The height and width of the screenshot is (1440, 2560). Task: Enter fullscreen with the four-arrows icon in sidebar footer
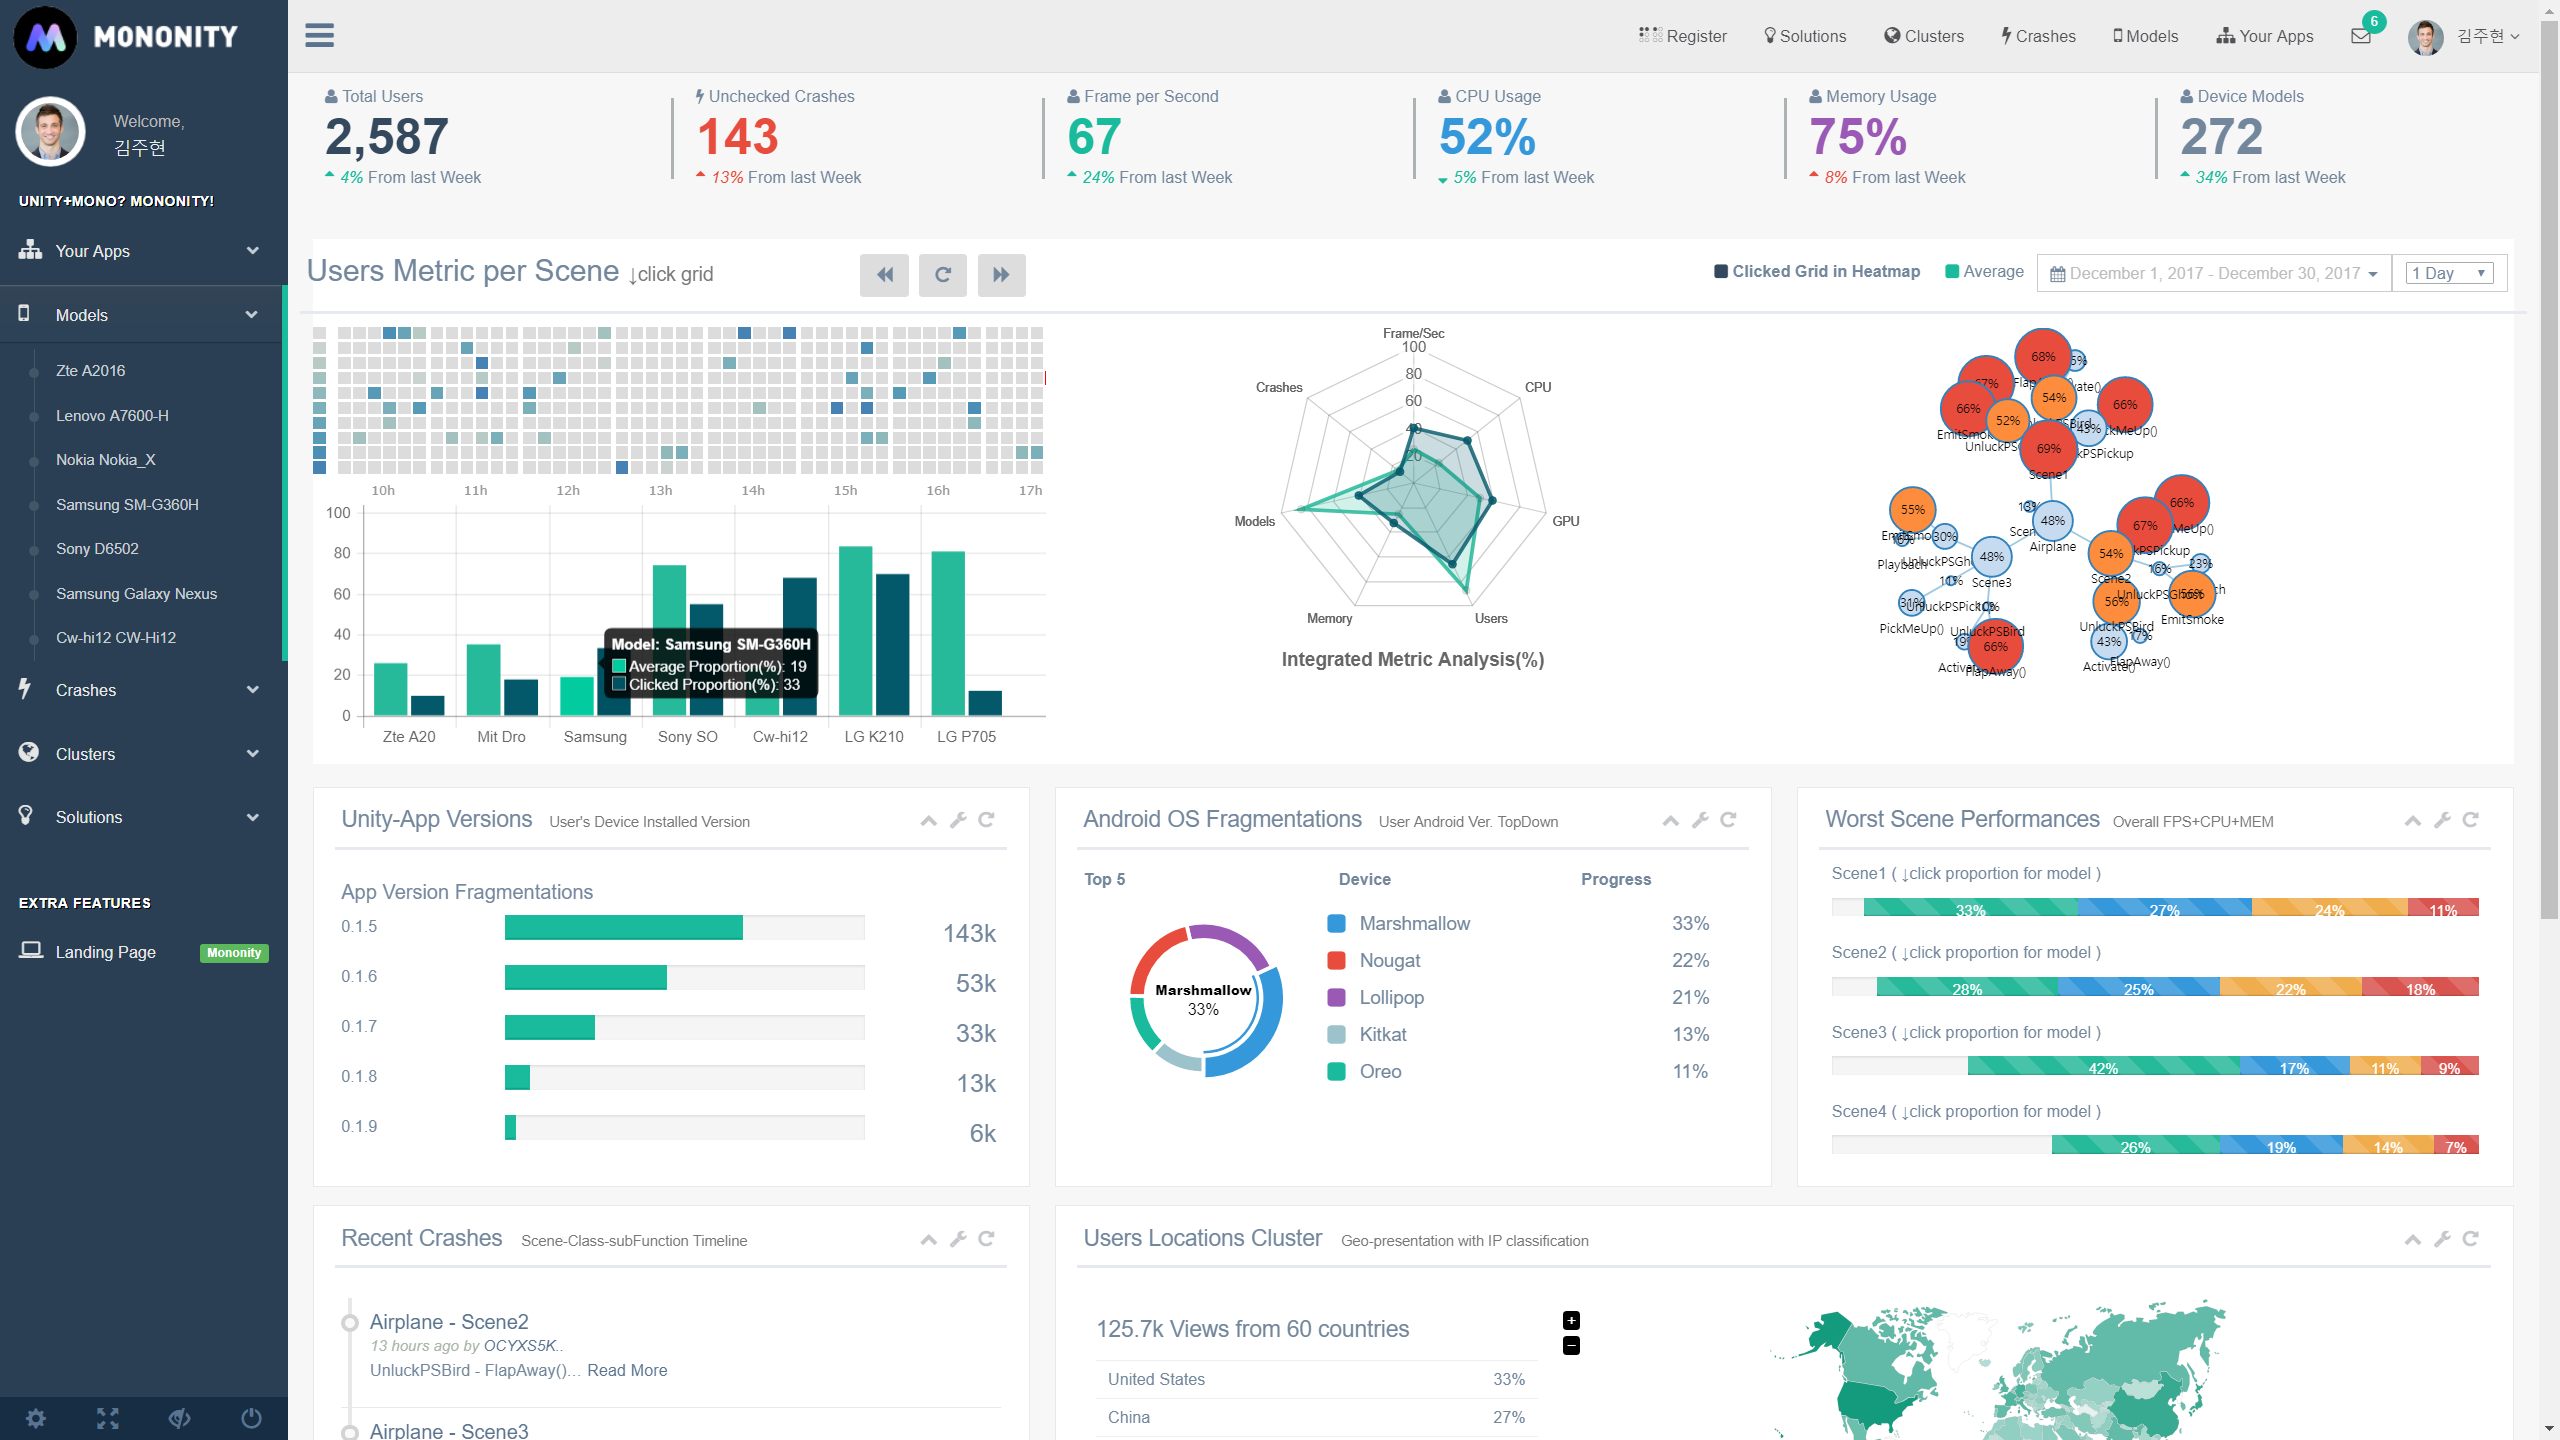coord(108,1418)
